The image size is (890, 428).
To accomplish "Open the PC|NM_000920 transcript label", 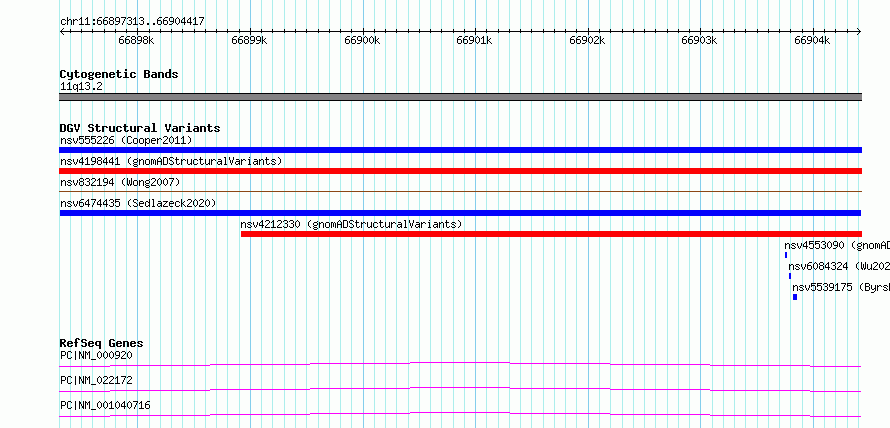I will click(96, 356).
